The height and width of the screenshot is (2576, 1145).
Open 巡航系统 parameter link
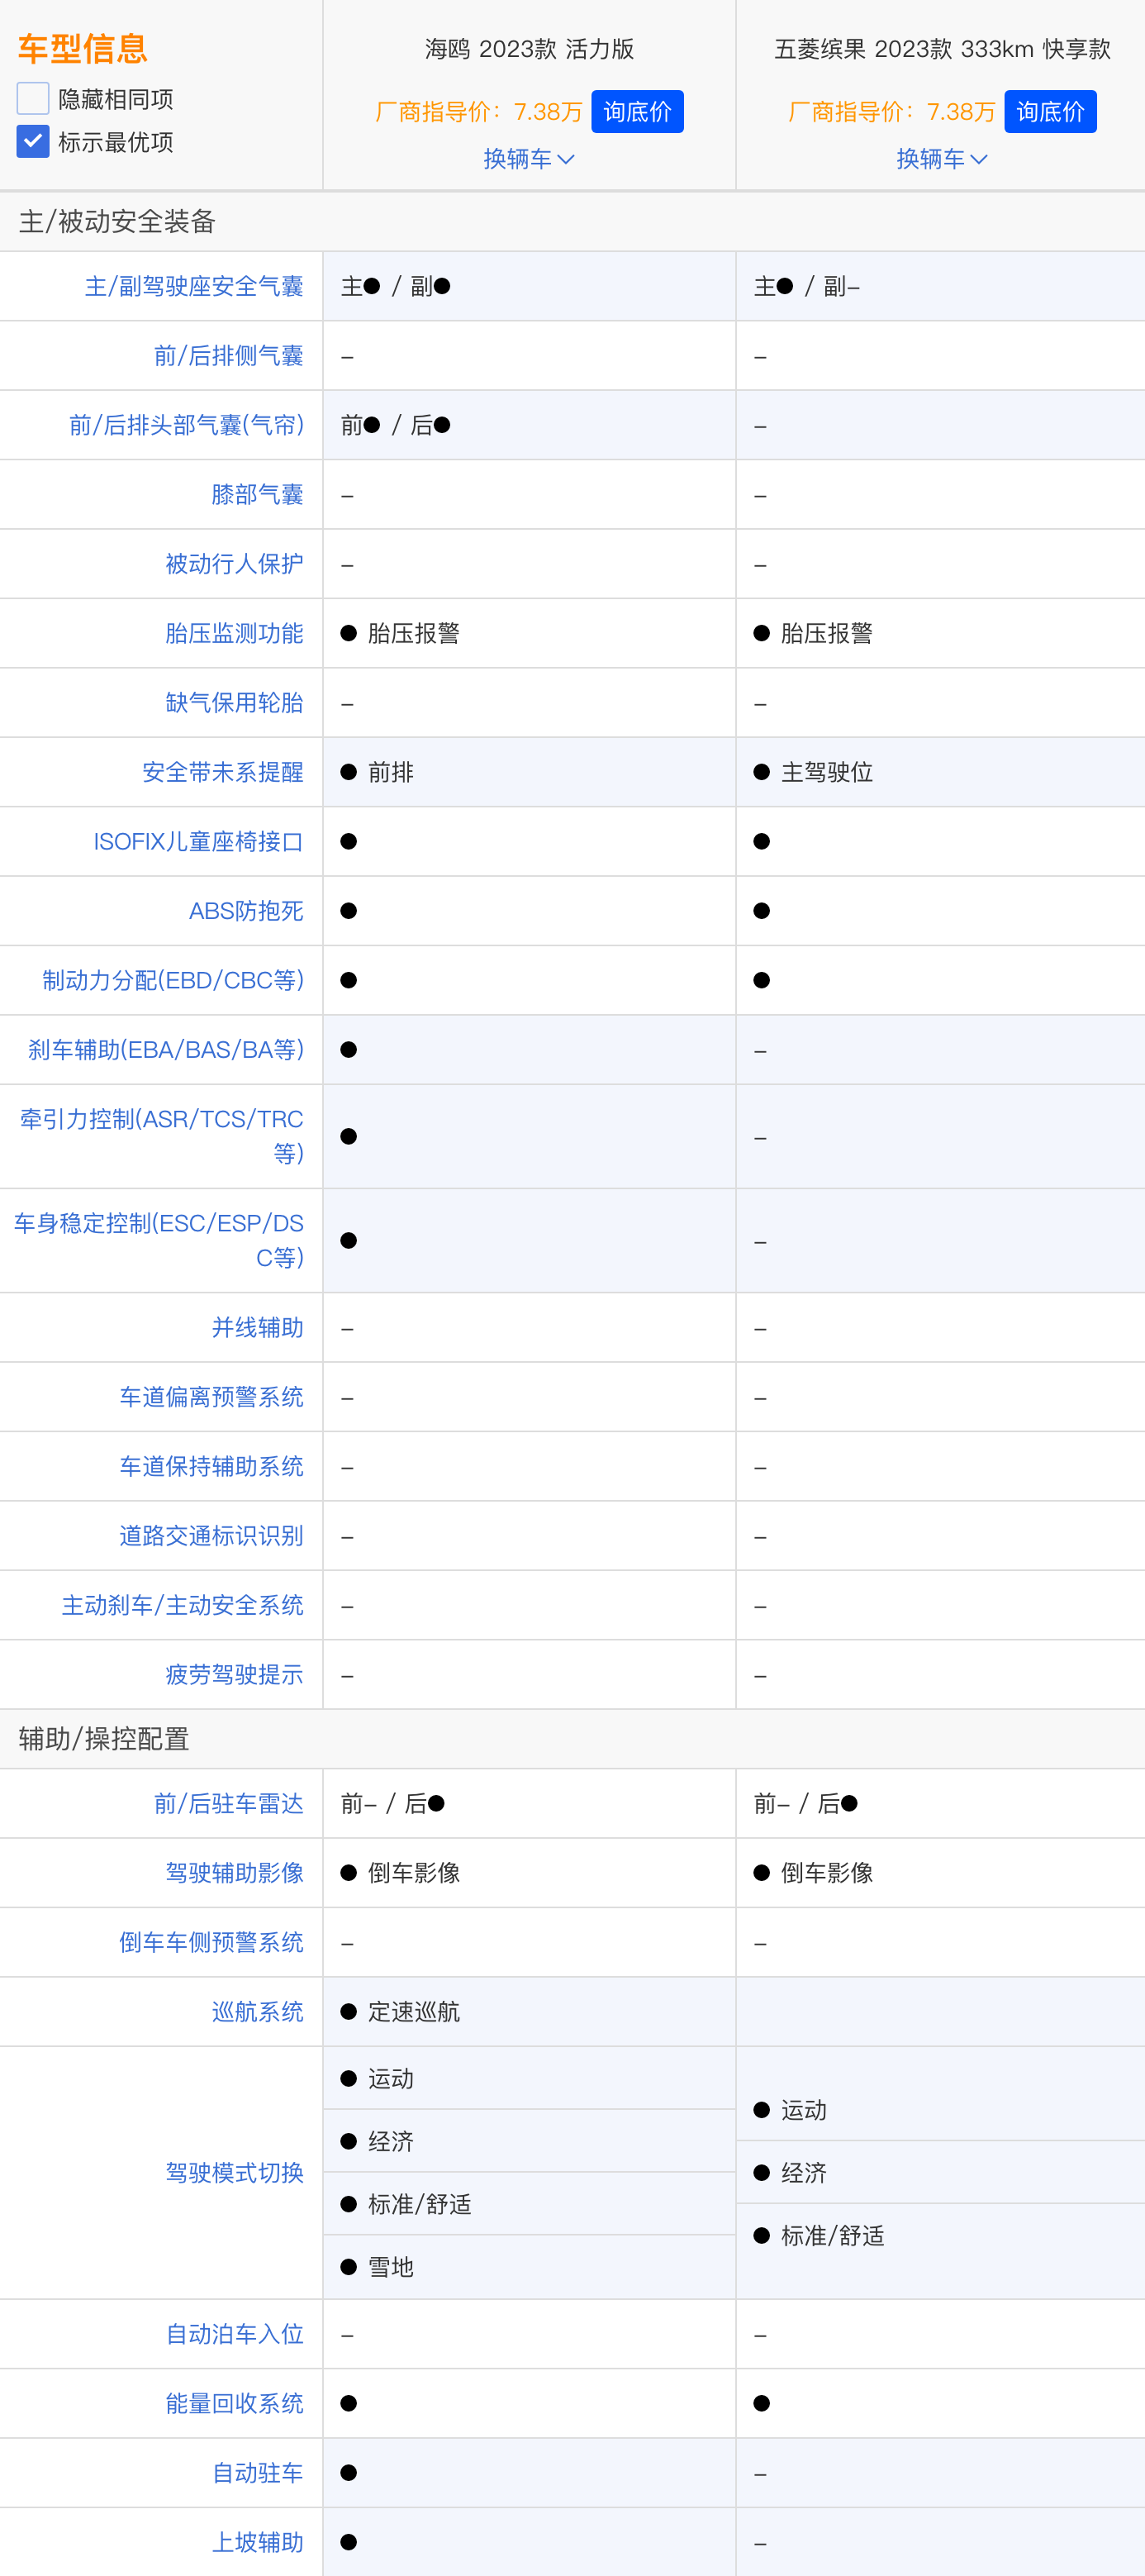tap(258, 2011)
